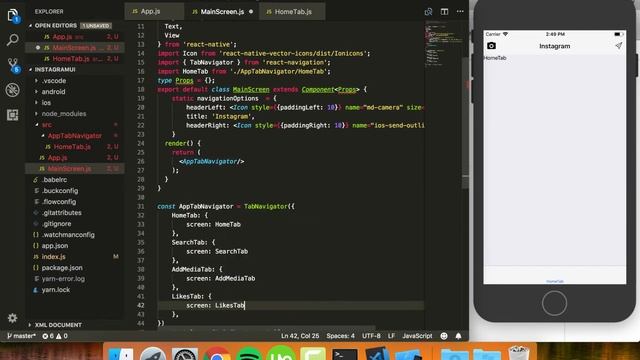Select MainScreen.js in Open Editors list
This screenshot has width=640, height=360.
pos(75,48)
